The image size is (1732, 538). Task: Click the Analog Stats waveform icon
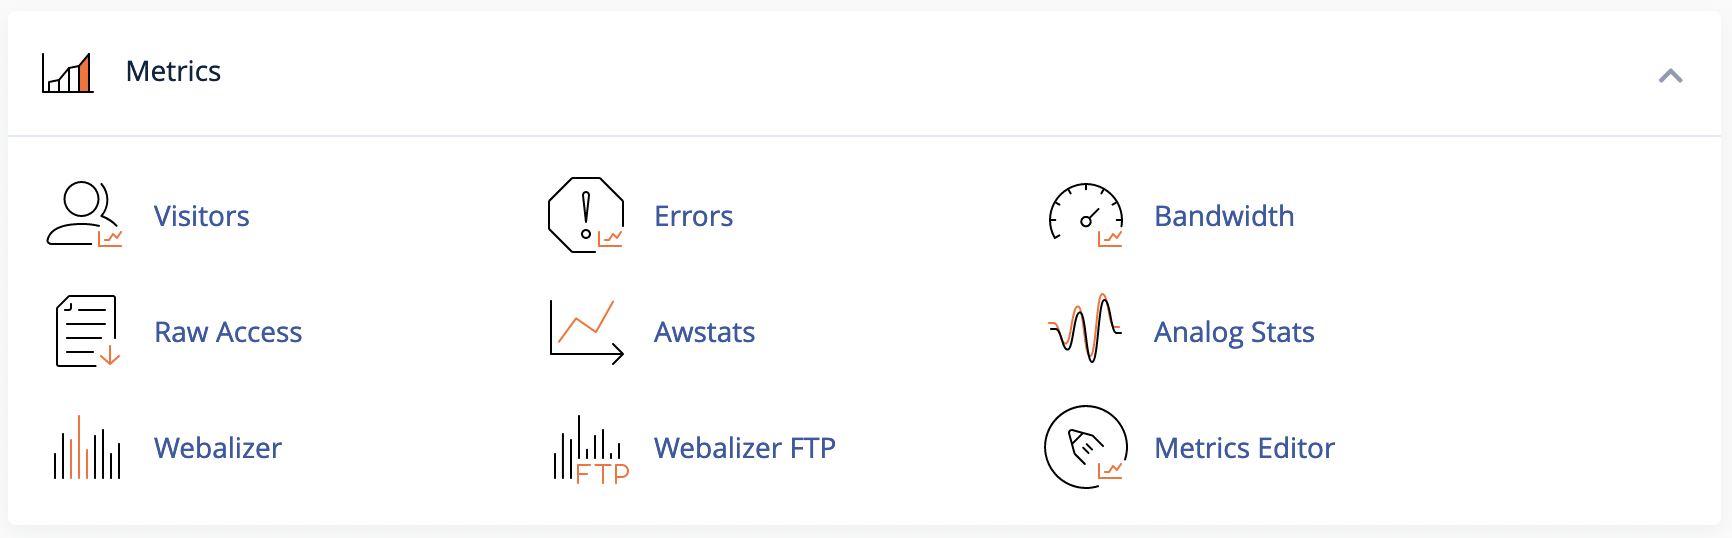pyautogui.click(x=1085, y=328)
